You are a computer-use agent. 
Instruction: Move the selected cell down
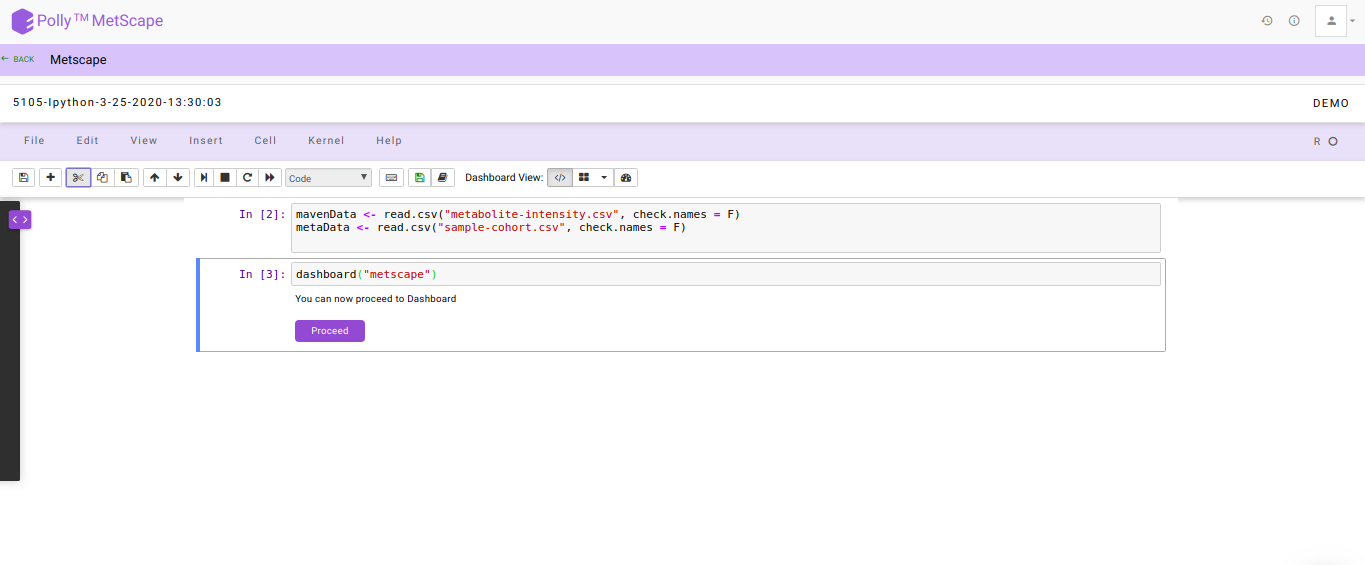point(178,177)
